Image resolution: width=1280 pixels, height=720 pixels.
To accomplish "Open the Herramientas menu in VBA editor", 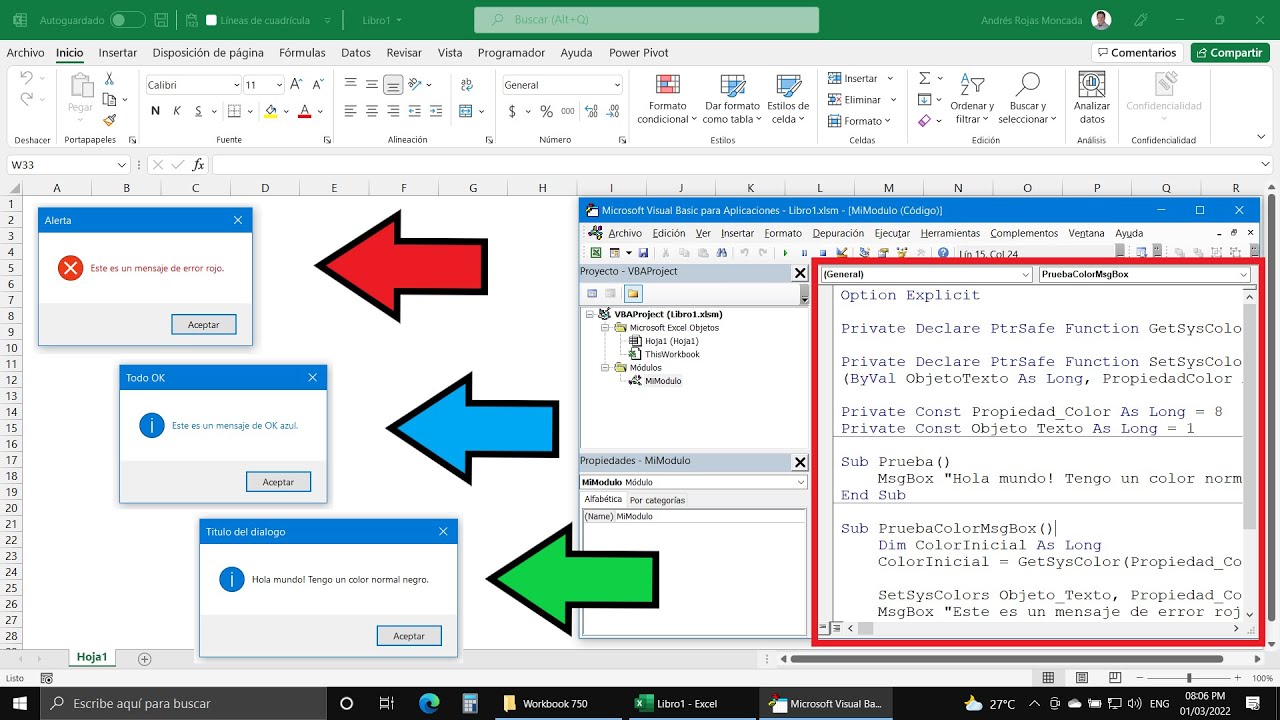I will pos(950,233).
